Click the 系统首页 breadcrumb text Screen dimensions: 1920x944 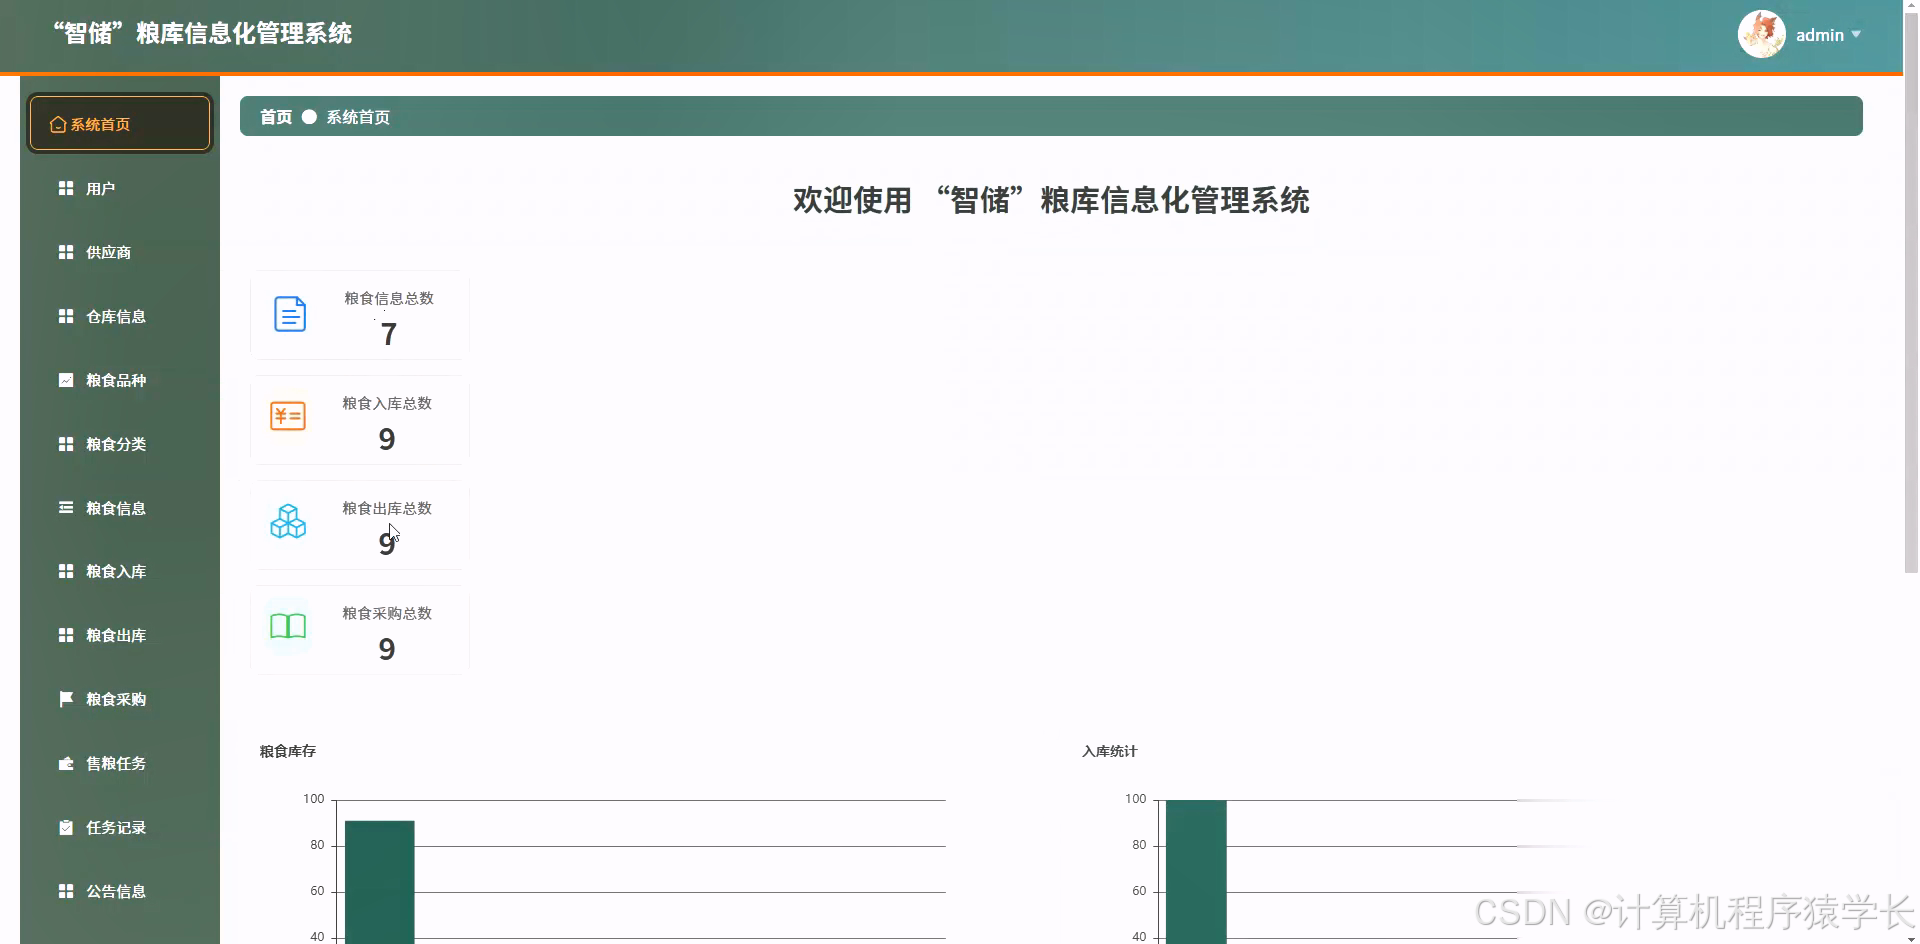[x=356, y=117]
